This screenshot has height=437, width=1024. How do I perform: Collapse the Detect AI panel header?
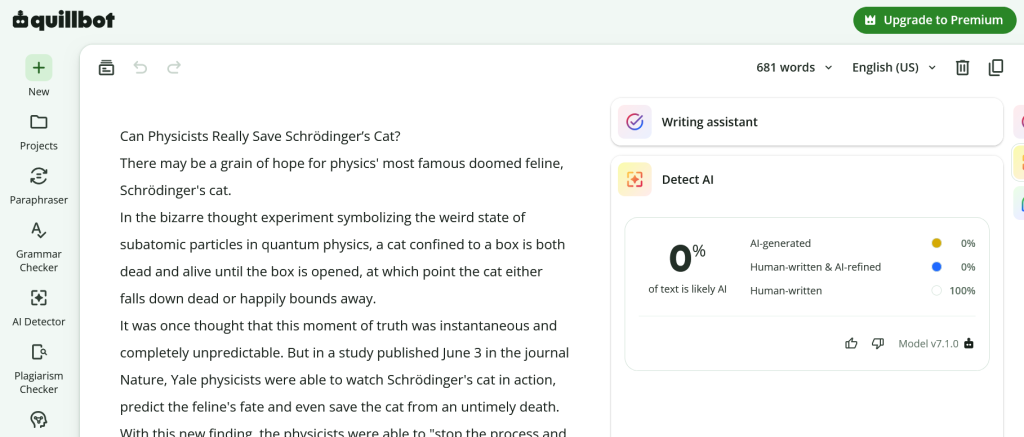(x=807, y=180)
